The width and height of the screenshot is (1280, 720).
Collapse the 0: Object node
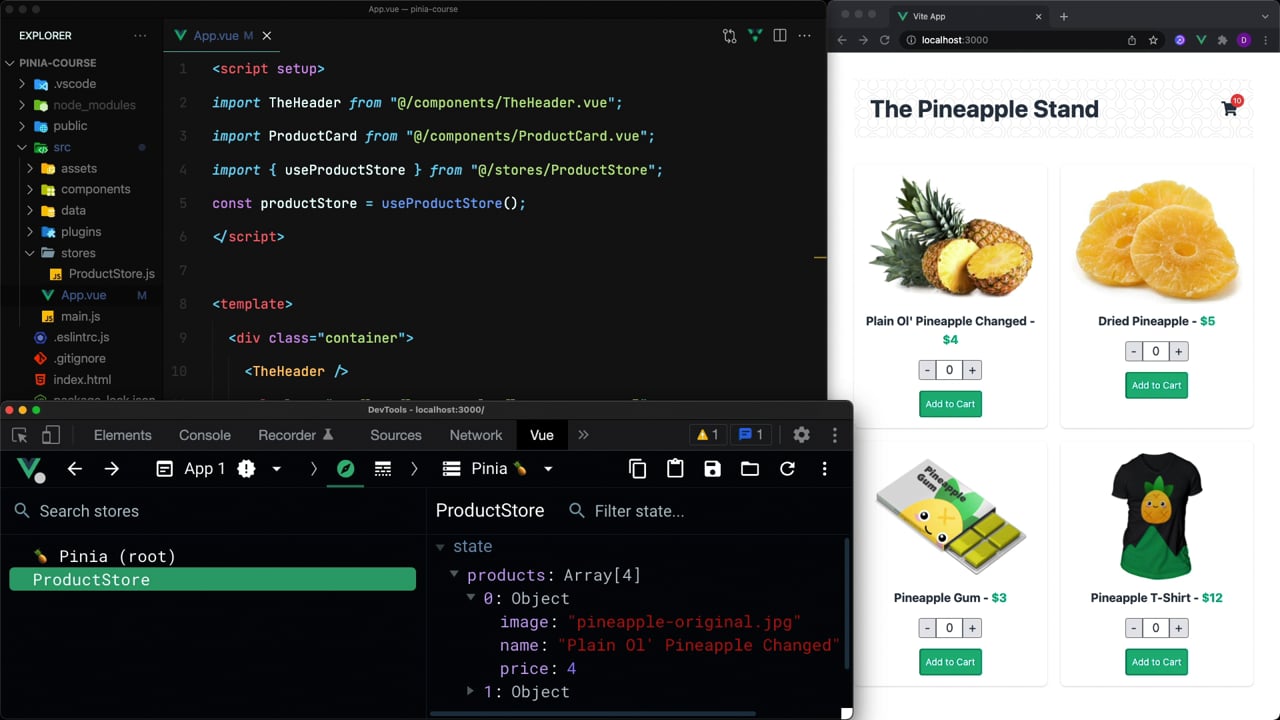(472, 598)
